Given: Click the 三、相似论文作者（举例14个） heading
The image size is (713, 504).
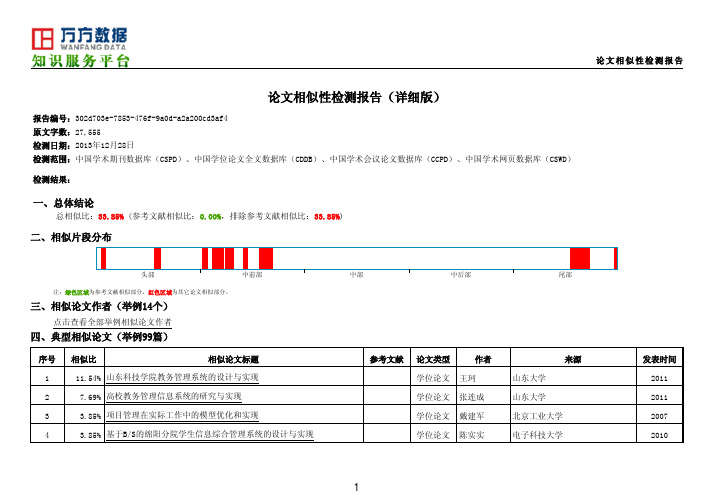Looking at the screenshot, I should [100, 307].
